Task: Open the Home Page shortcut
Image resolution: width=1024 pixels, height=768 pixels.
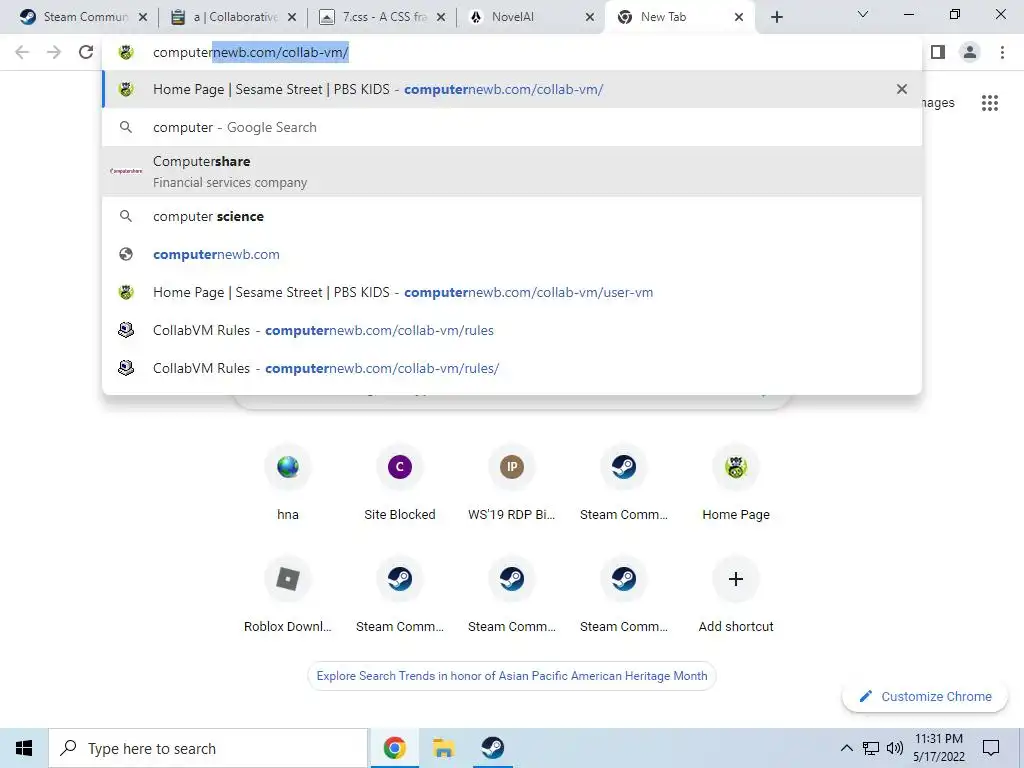Action: click(736, 482)
